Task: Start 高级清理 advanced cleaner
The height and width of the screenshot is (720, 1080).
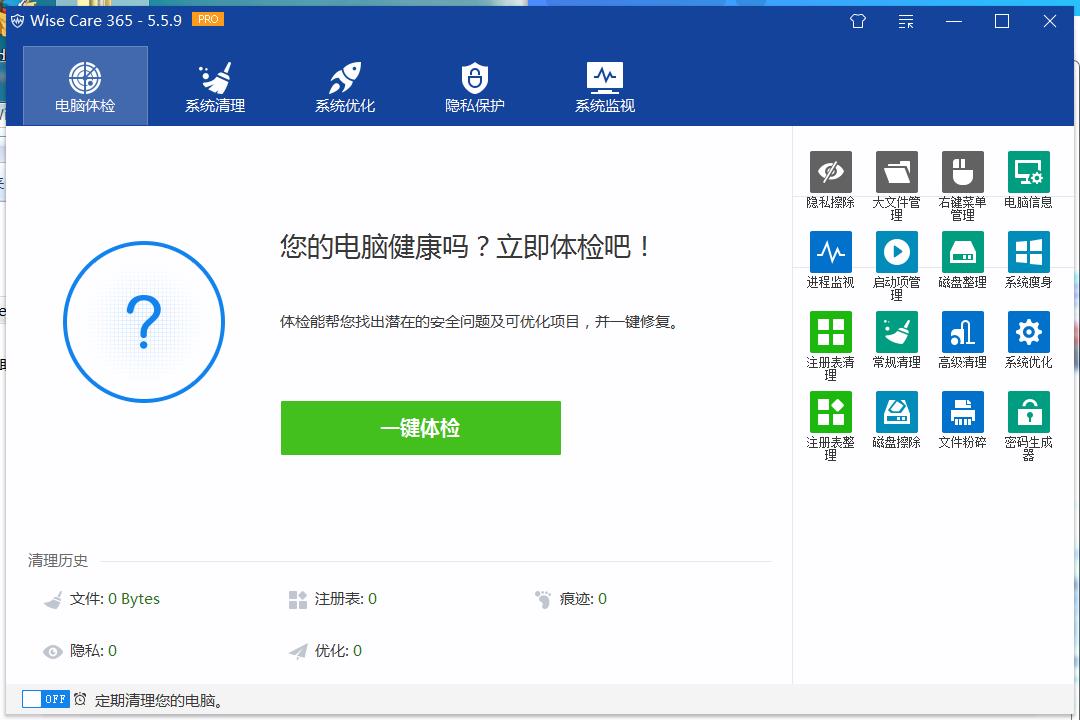Action: 962,330
